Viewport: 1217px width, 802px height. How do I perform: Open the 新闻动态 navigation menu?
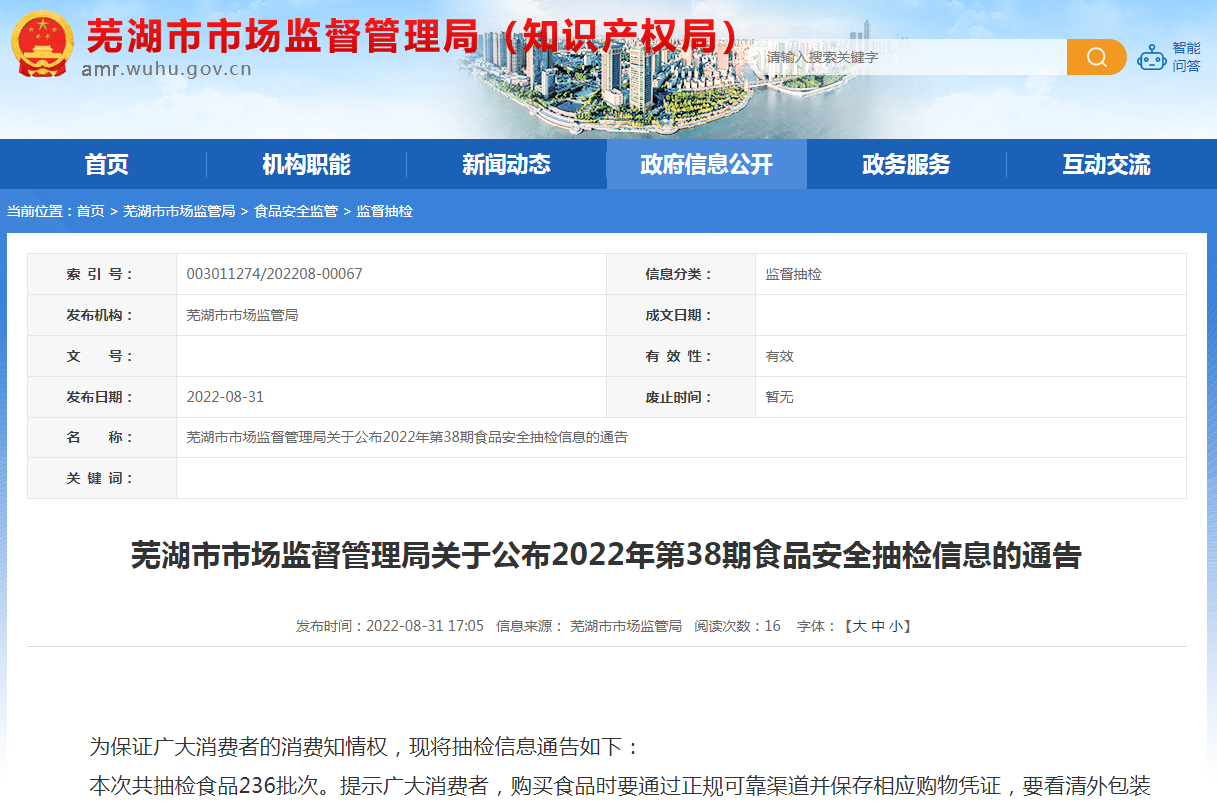[506, 165]
